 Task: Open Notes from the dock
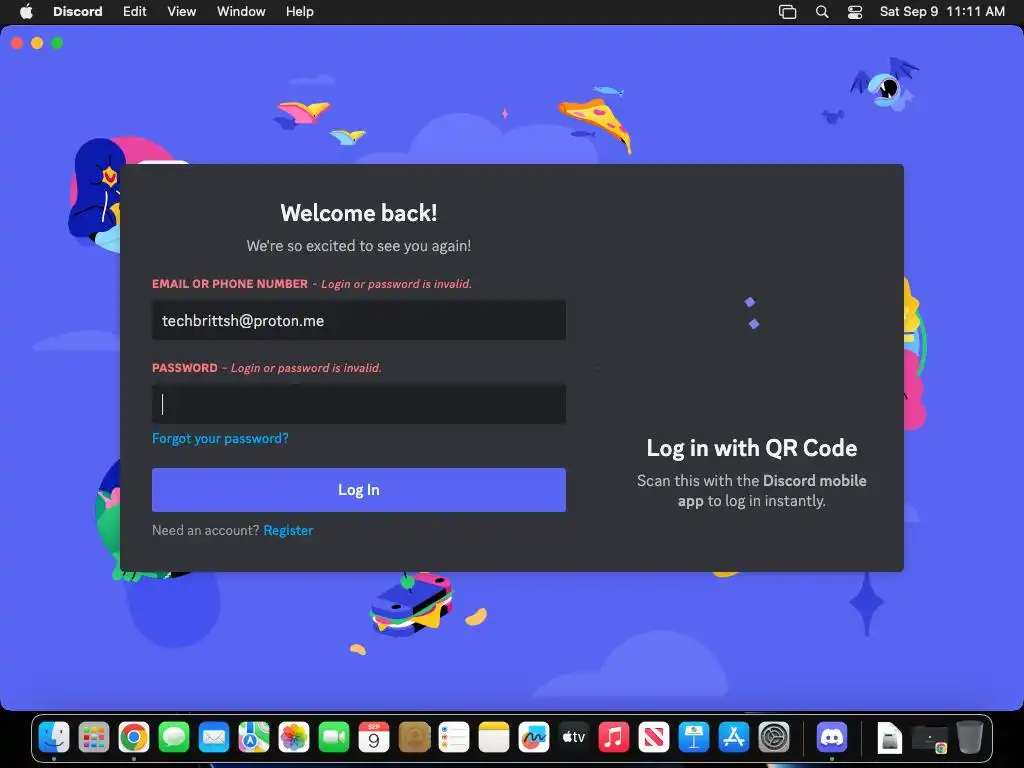(494, 738)
